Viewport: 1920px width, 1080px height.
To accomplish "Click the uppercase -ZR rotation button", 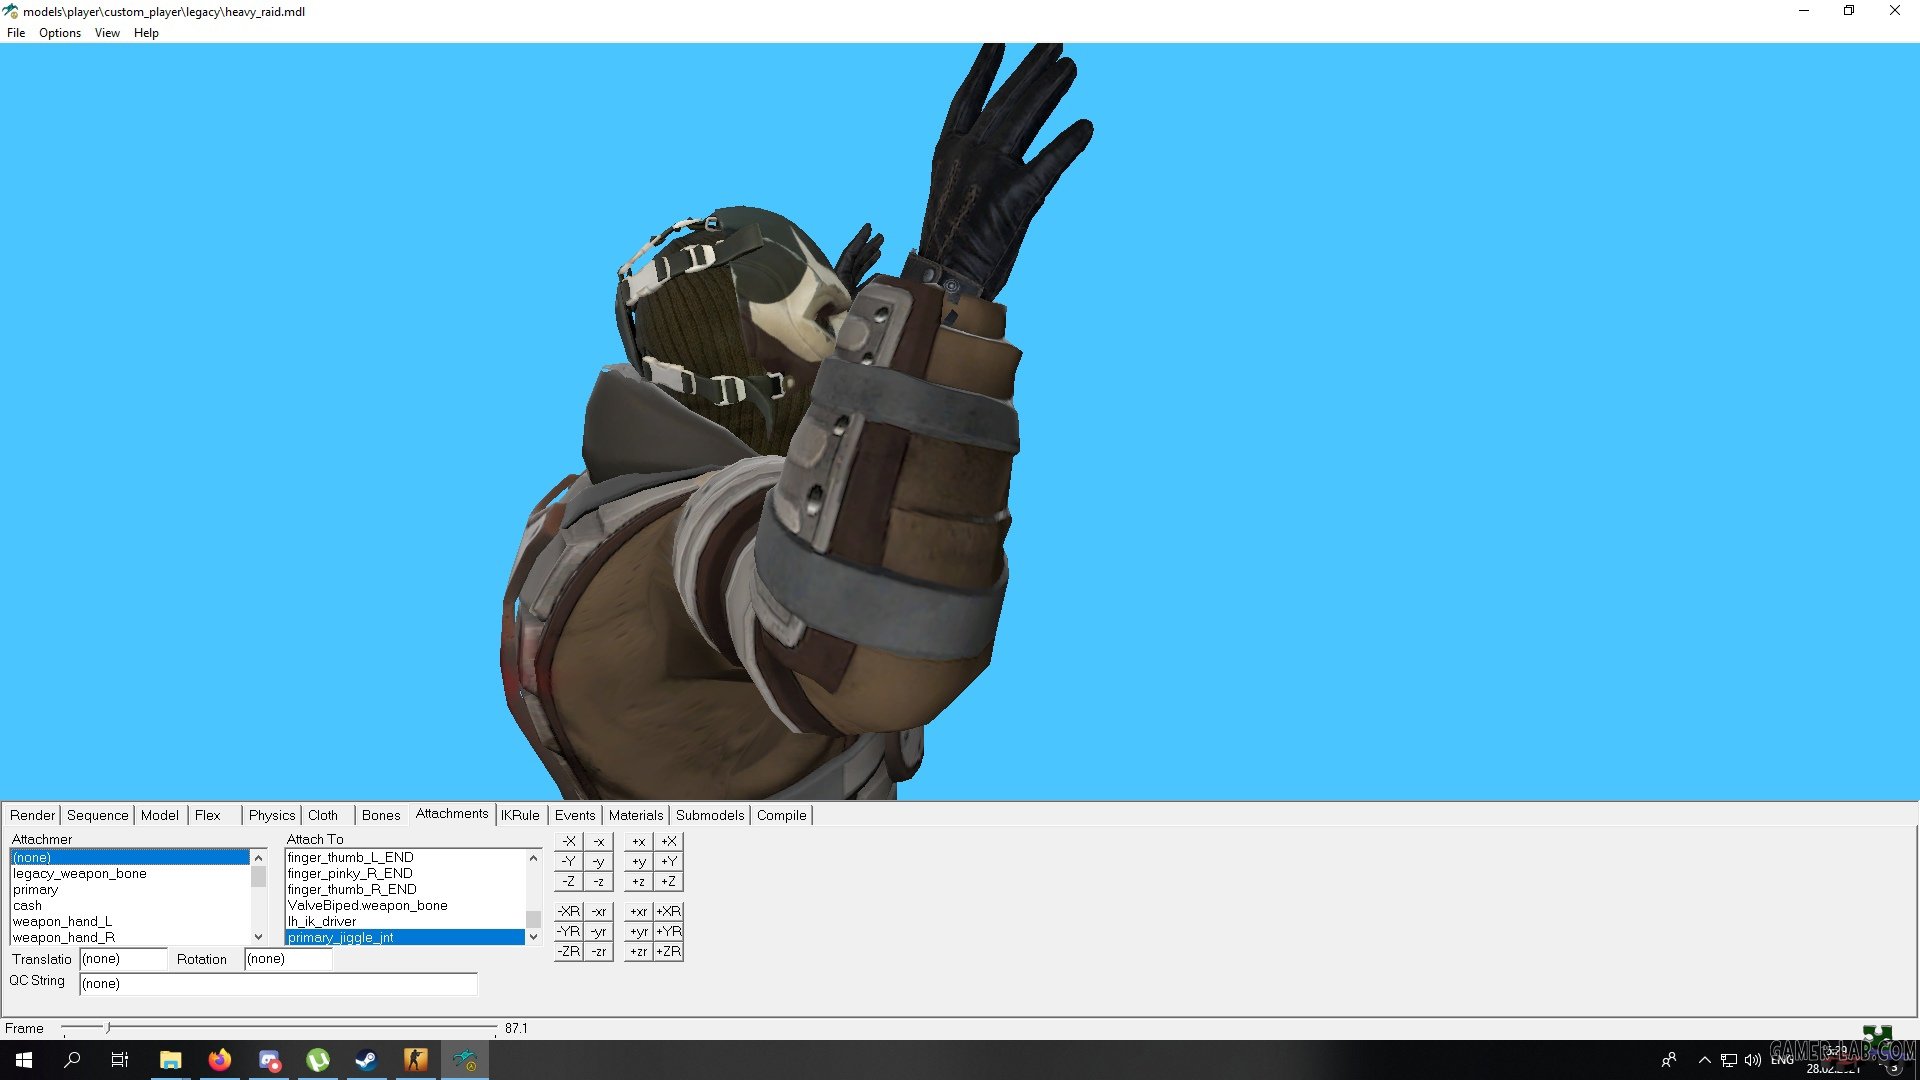I will [568, 952].
